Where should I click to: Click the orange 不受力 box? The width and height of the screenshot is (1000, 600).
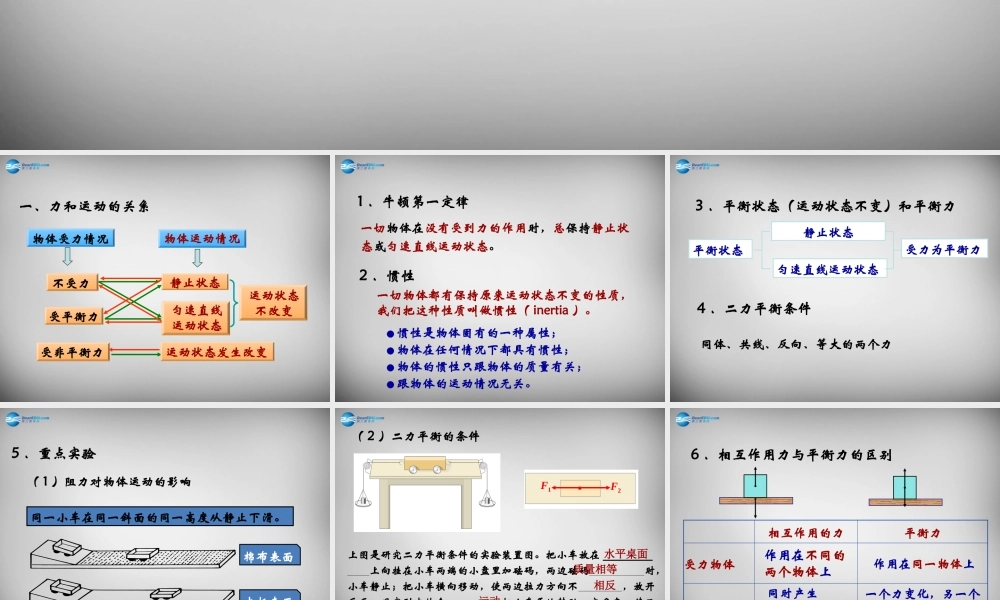pyautogui.click(x=72, y=282)
